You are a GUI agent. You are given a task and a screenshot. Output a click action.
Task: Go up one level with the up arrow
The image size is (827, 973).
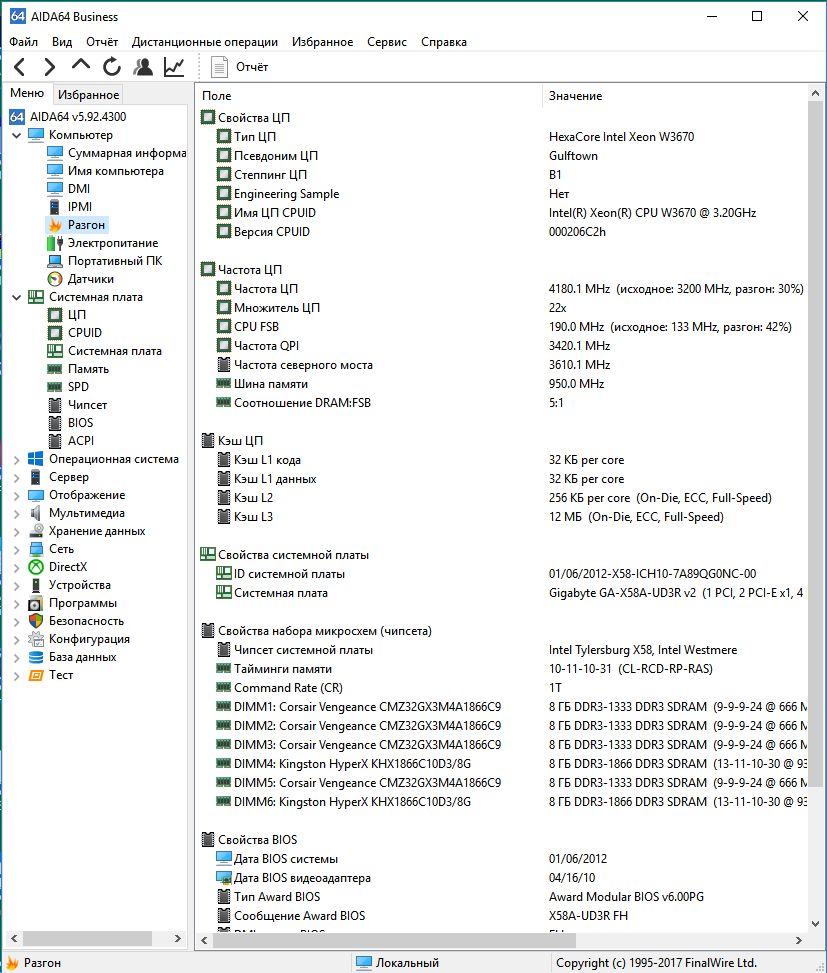pyautogui.click(x=81, y=65)
